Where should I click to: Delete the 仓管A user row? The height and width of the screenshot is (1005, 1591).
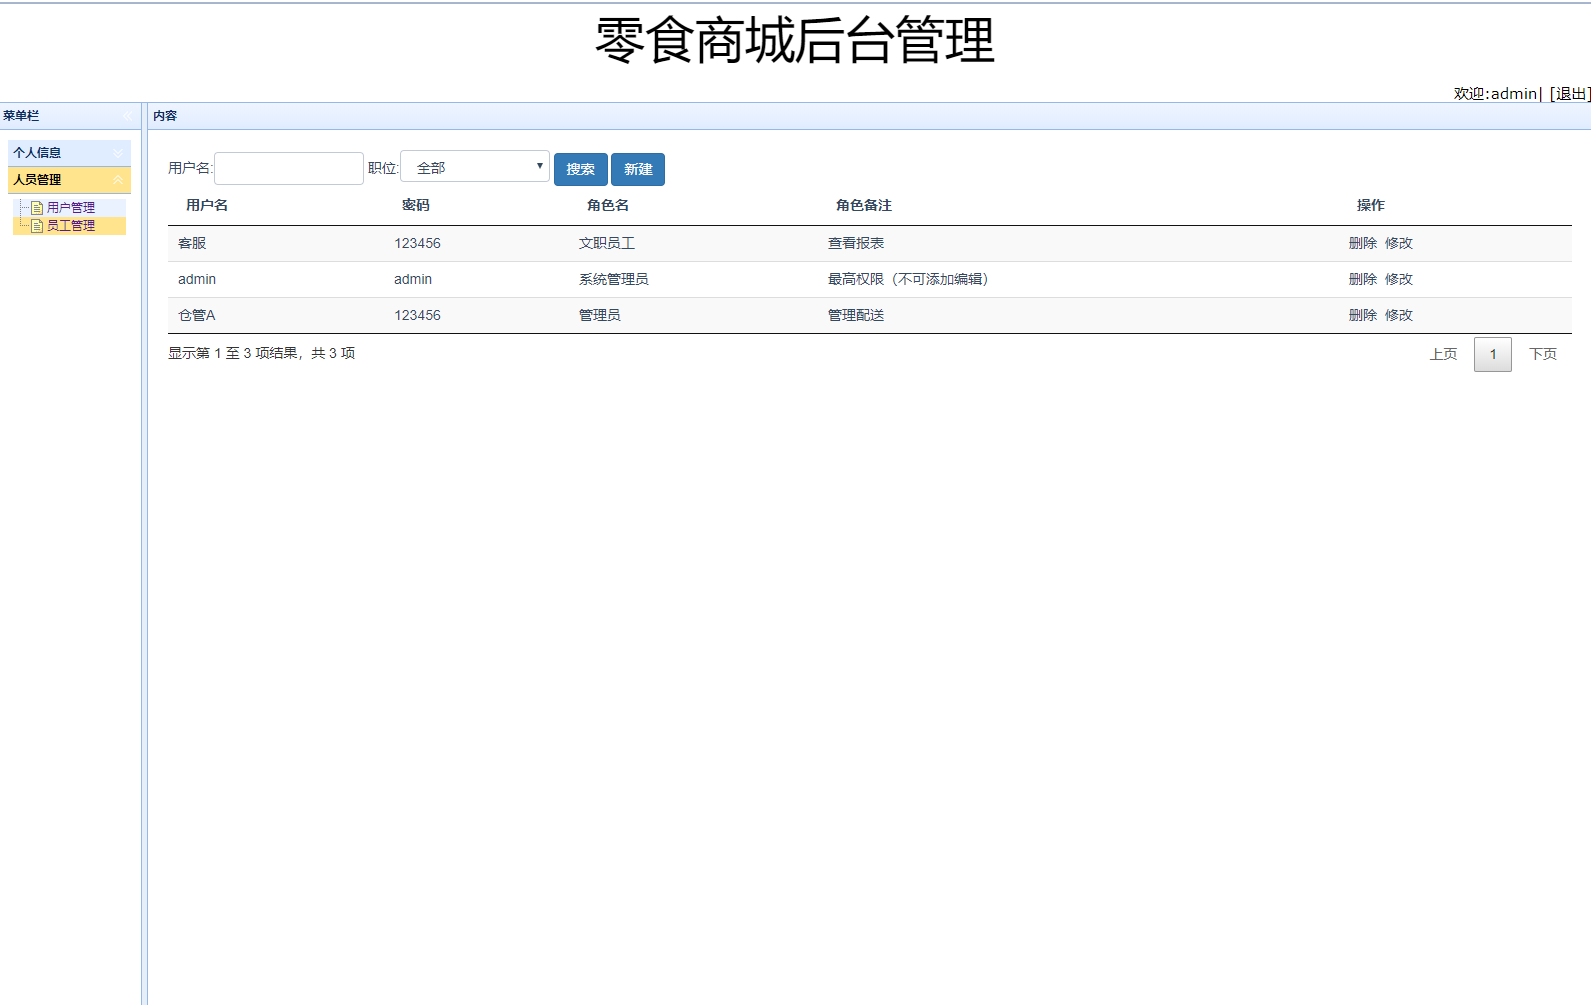(x=1363, y=315)
